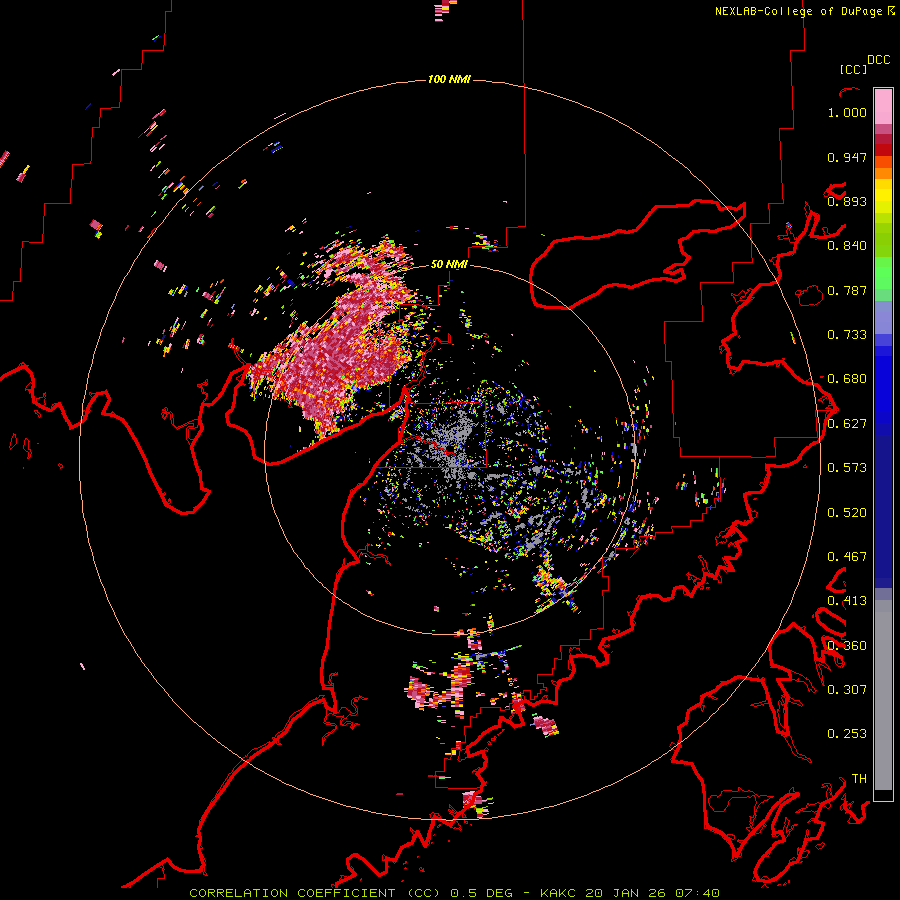Screen dimensions: 900x900
Task: Click the 0.360 legend value
Action: [847, 646]
